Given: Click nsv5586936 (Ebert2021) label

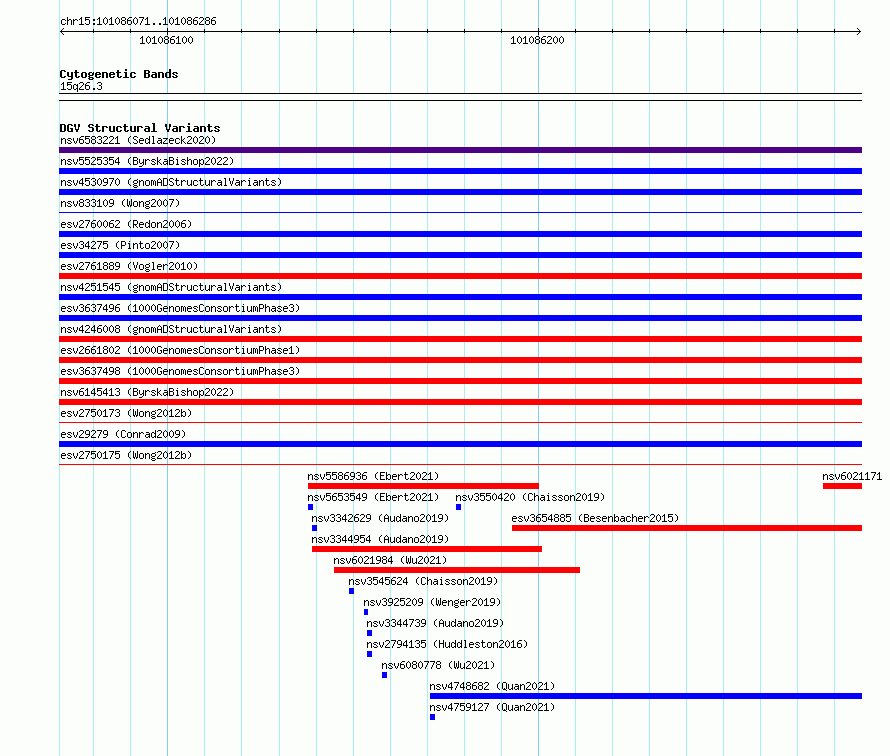Looking at the screenshot, I should point(373,476).
